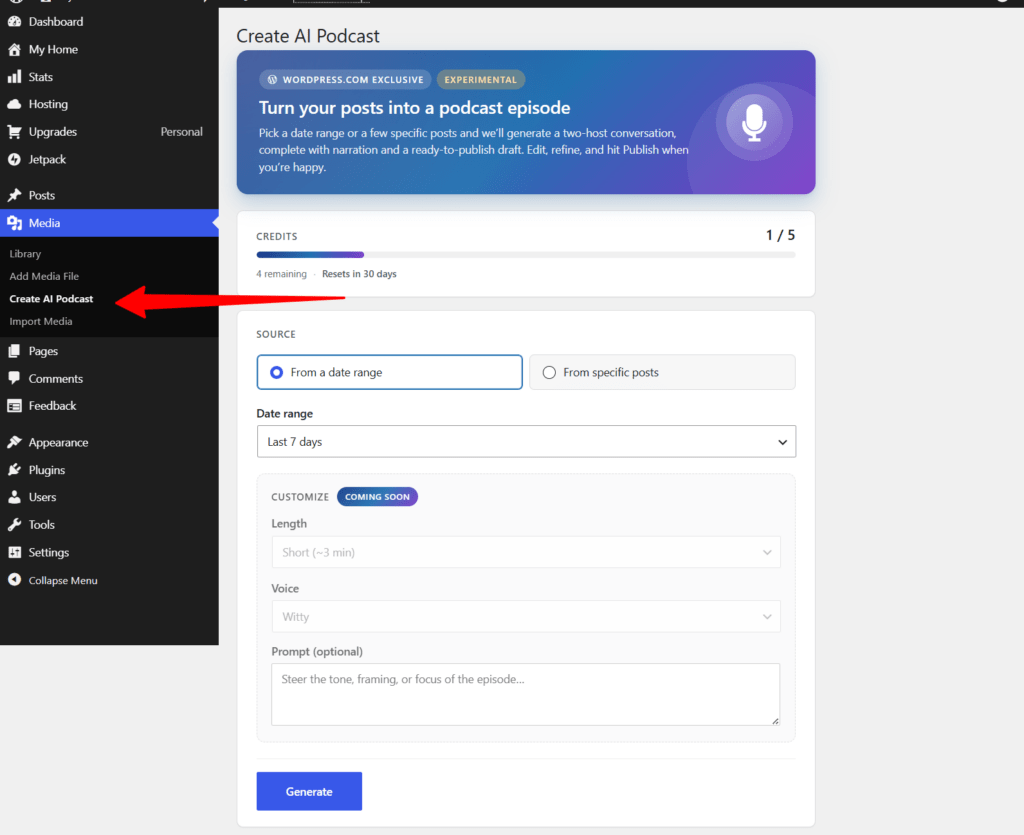Click the Users person icon

14,497
